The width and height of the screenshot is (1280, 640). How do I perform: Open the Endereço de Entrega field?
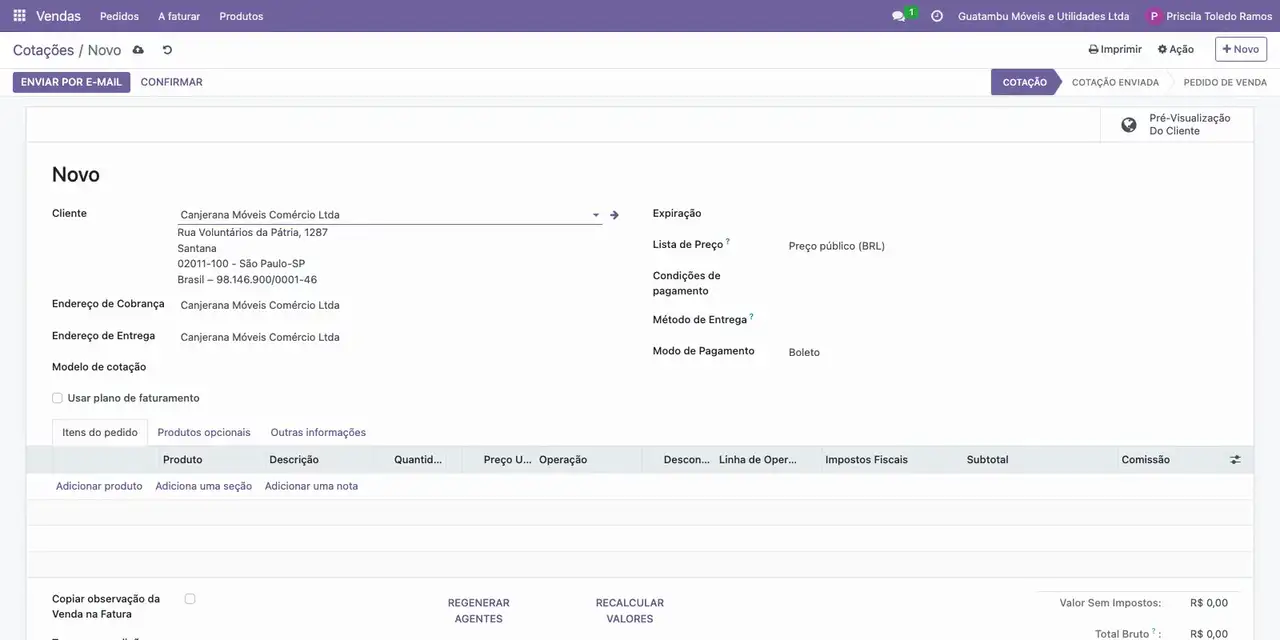click(x=391, y=337)
